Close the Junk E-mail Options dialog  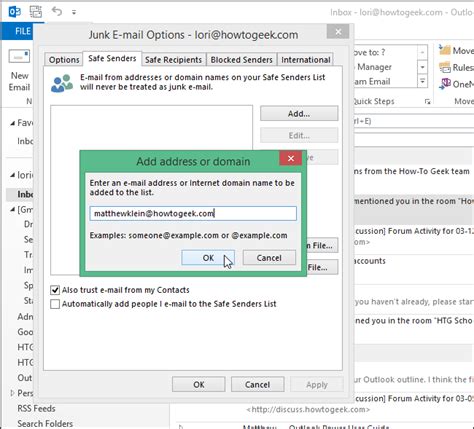[338, 32]
